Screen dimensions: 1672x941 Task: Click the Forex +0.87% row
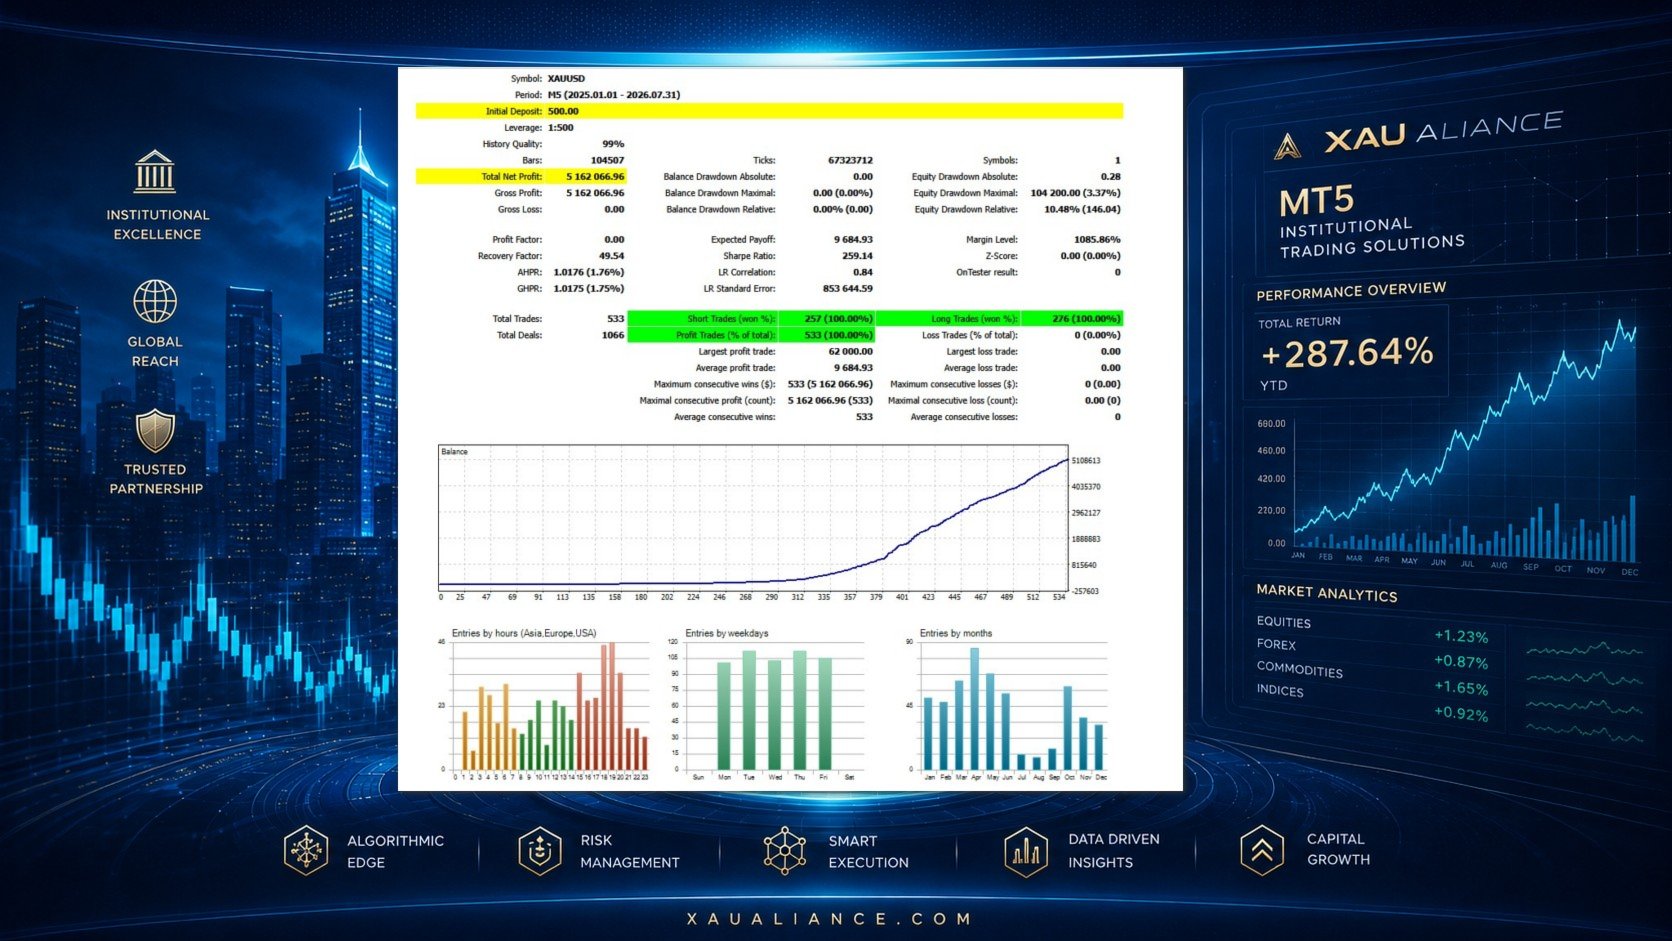point(1372,653)
